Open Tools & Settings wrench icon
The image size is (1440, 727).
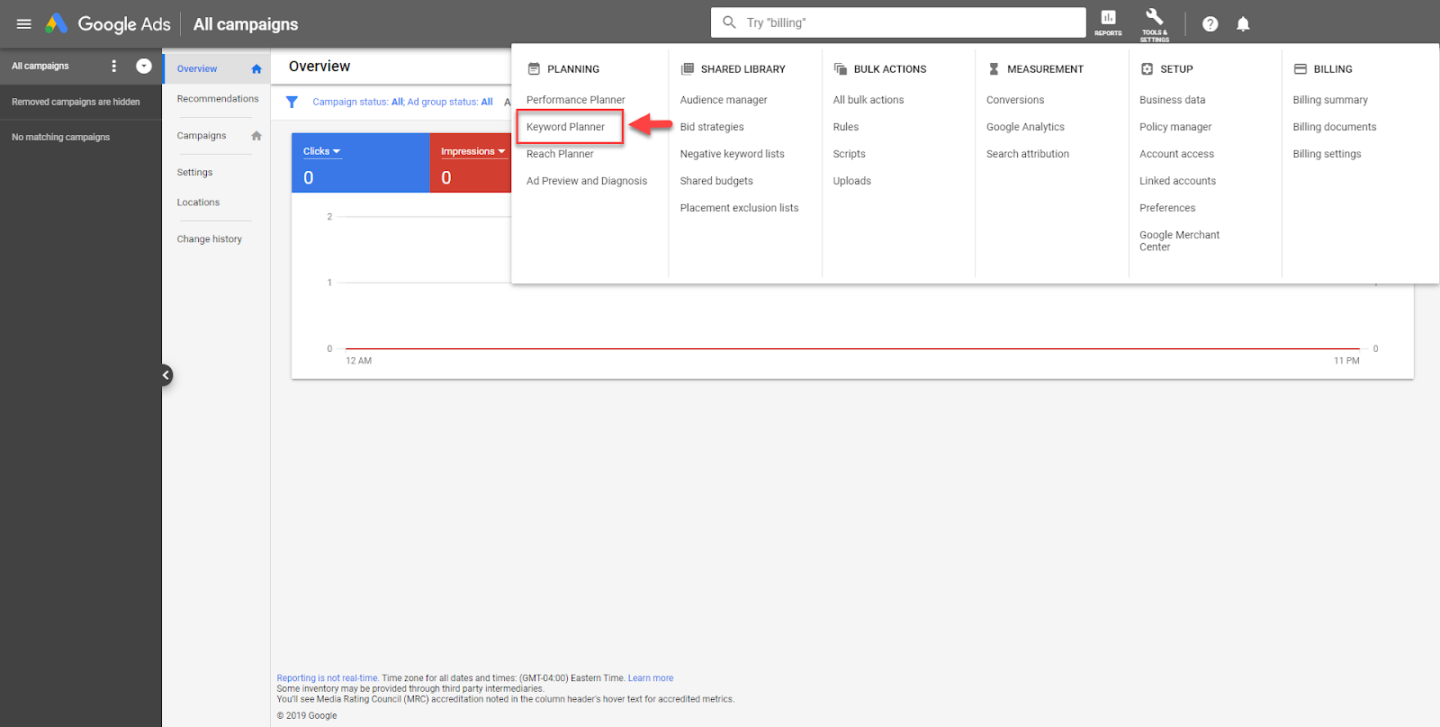[1154, 22]
